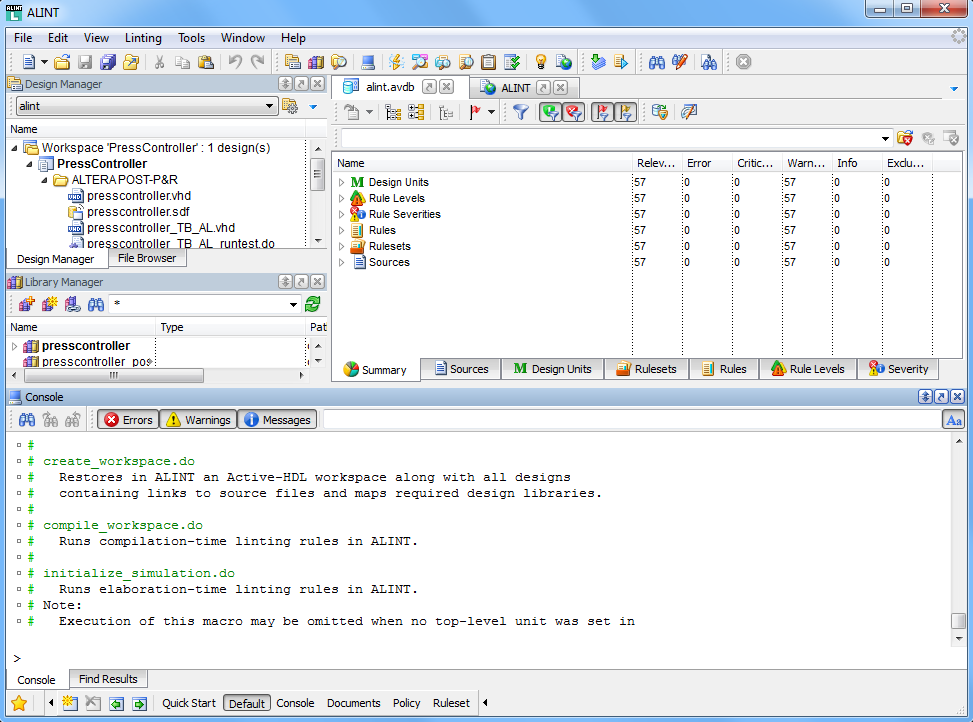Viewport: 973px width, 722px height.
Task: Toggle the yellow flag filter button
Action: tap(626, 112)
